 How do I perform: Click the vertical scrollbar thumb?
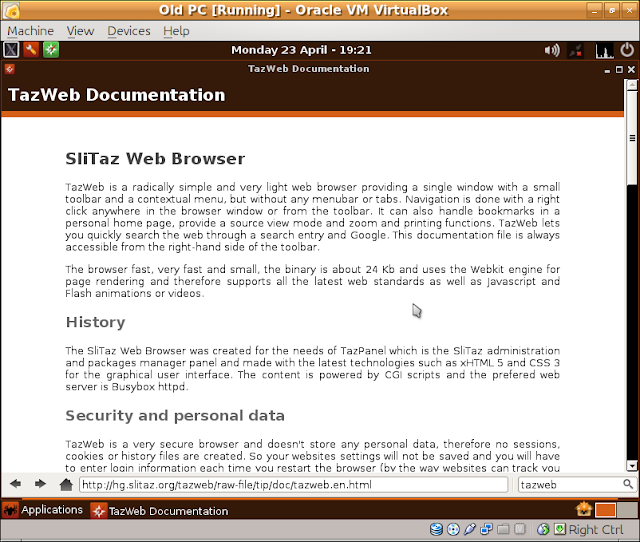click(x=632, y=138)
